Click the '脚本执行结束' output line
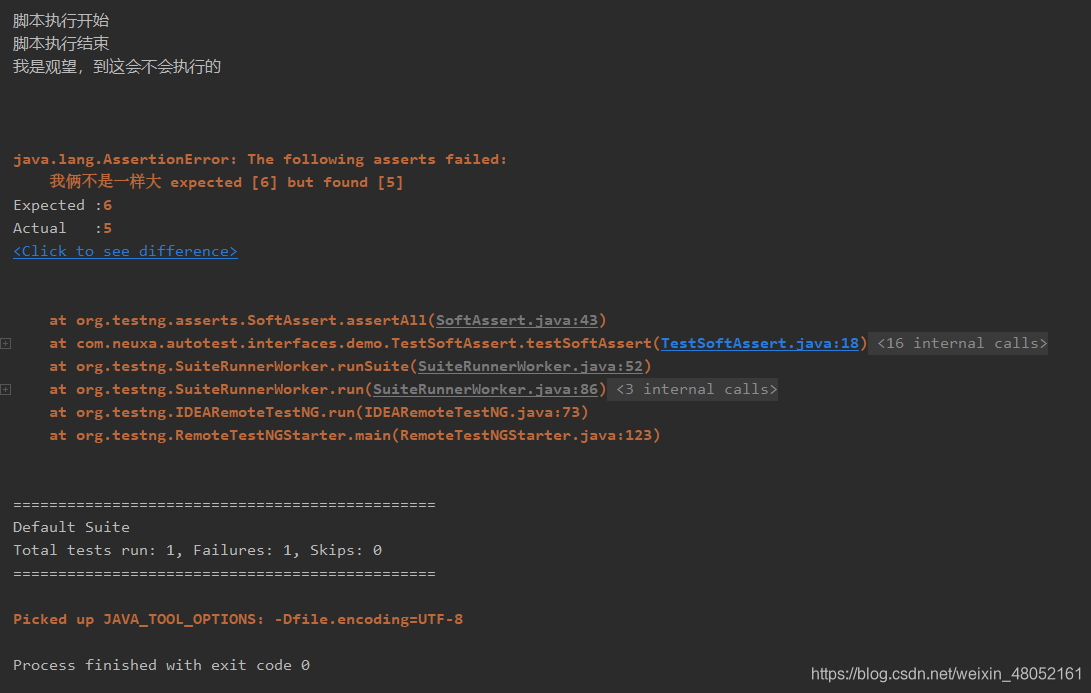Viewport: 1091px width, 693px height. coord(61,44)
